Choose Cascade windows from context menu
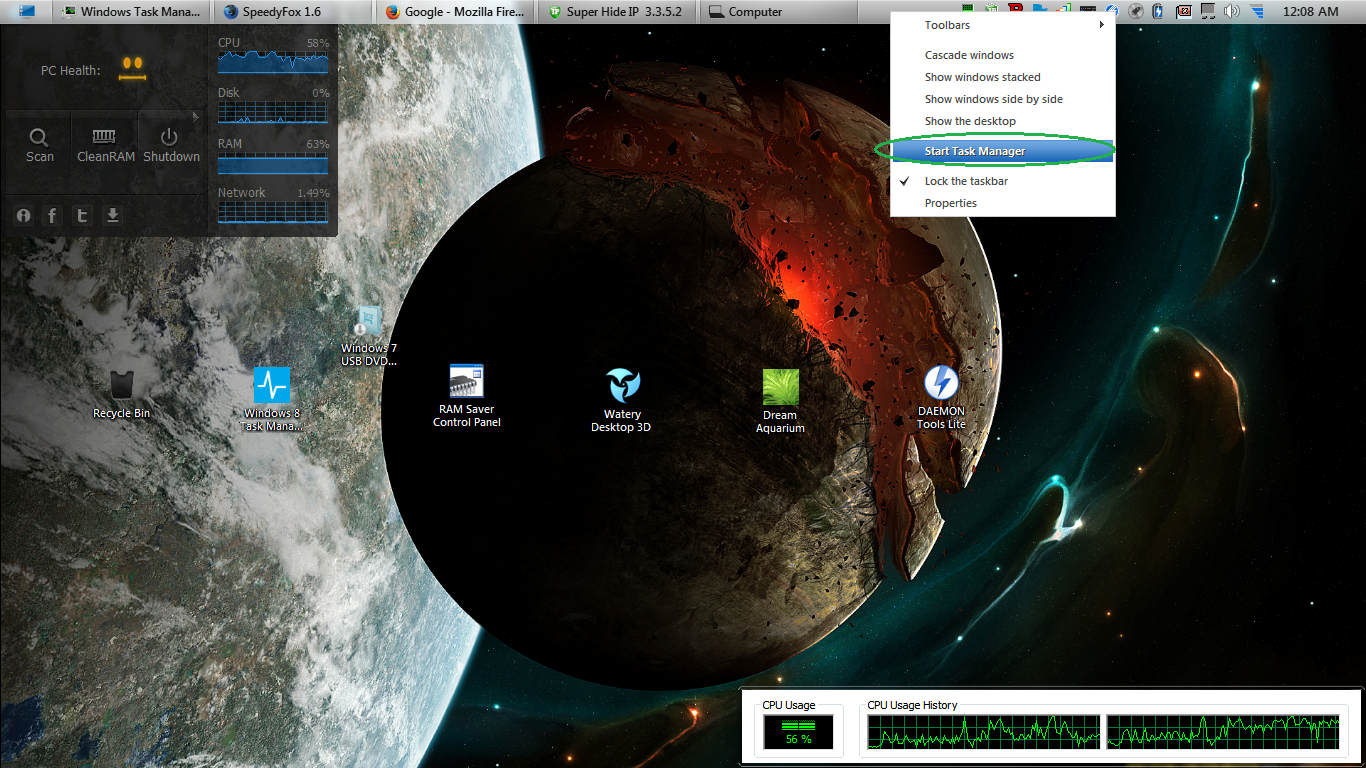This screenshot has width=1366, height=768. coord(1002,55)
